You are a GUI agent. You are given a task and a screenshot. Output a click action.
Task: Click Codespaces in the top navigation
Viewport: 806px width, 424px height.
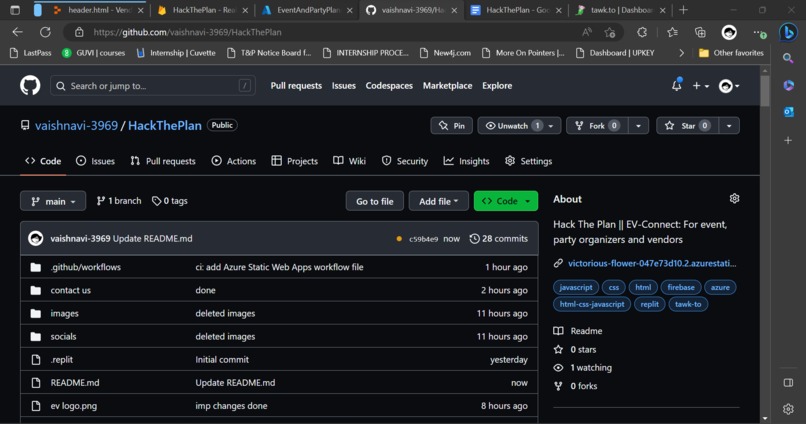389,86
